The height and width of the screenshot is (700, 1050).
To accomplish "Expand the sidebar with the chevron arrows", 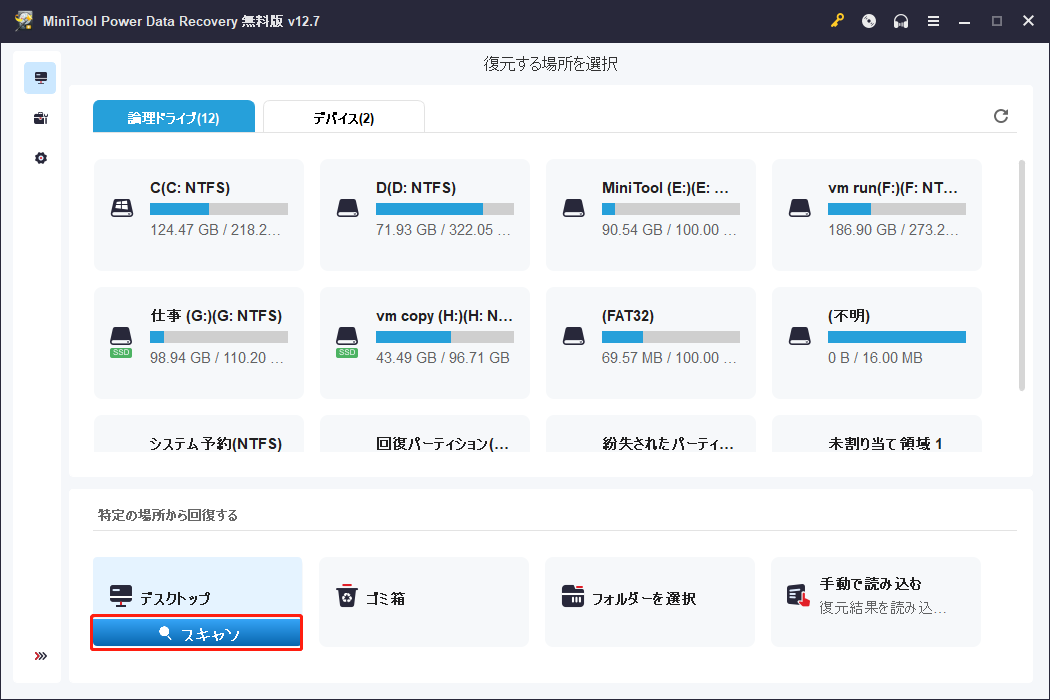I will pyautogui.click(x=39, y=656).
